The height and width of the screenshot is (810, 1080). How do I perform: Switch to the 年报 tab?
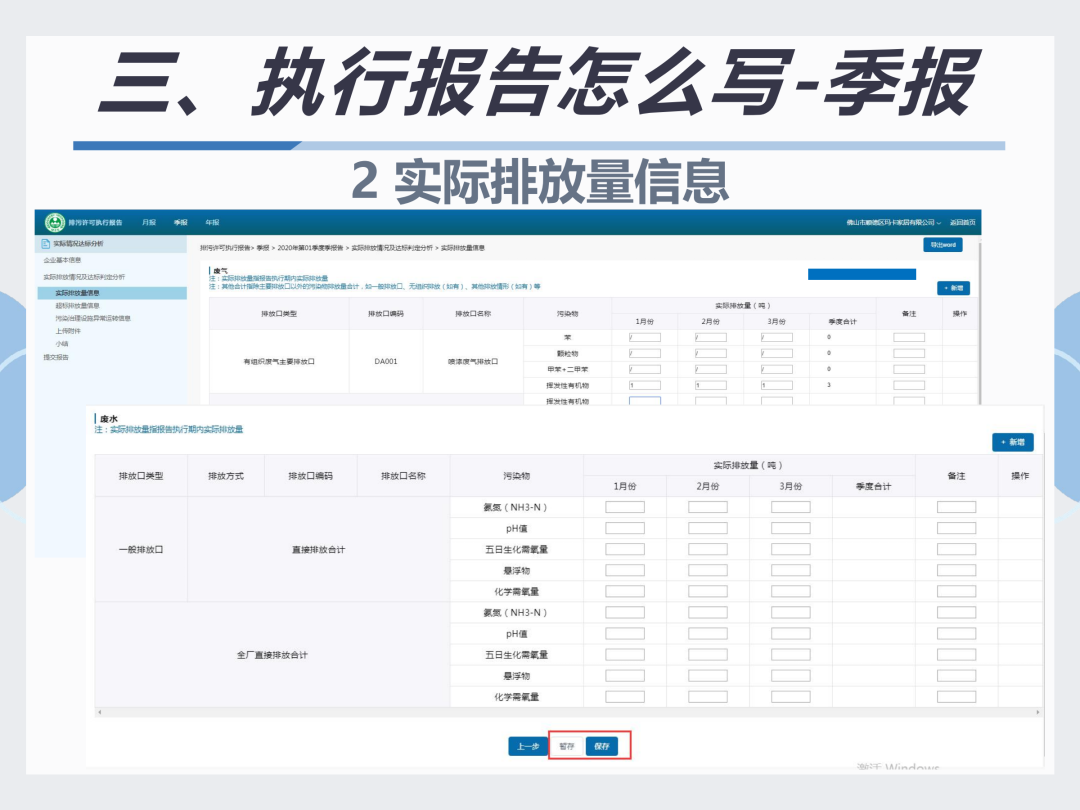(212, 222)
